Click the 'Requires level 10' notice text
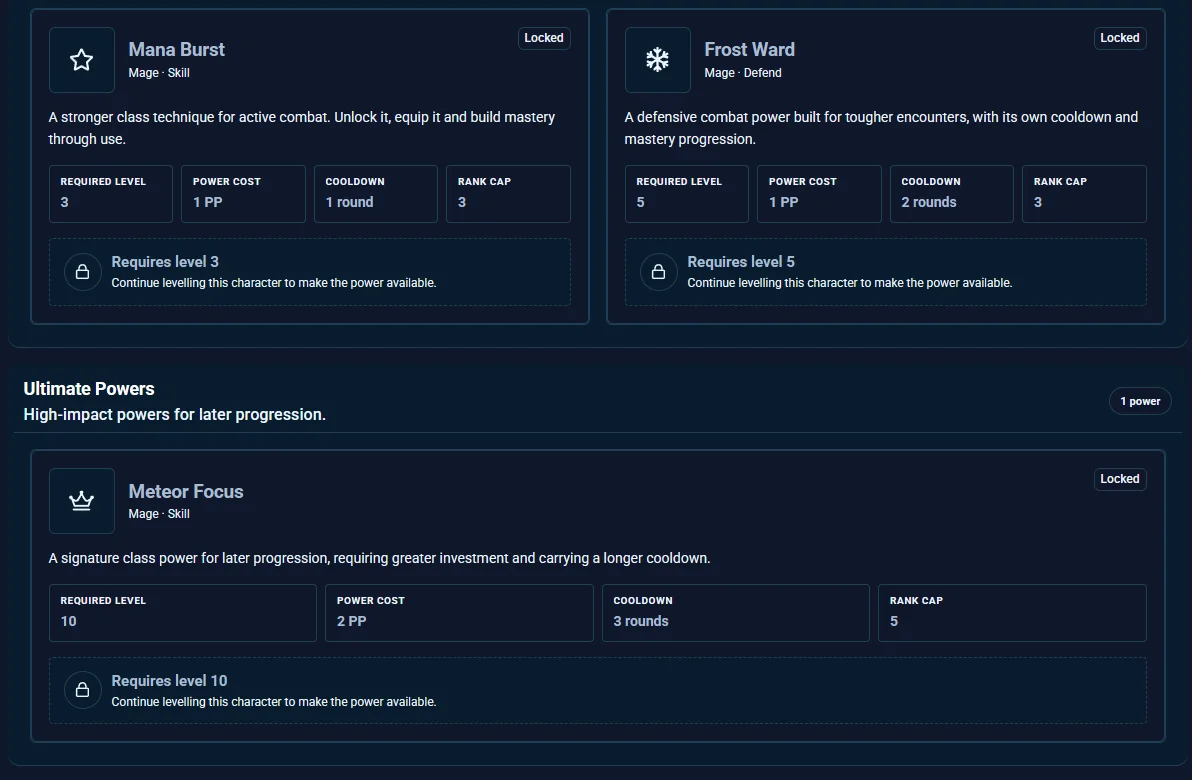The height and width of the screenshot is (780, 1192). [170, 680]
